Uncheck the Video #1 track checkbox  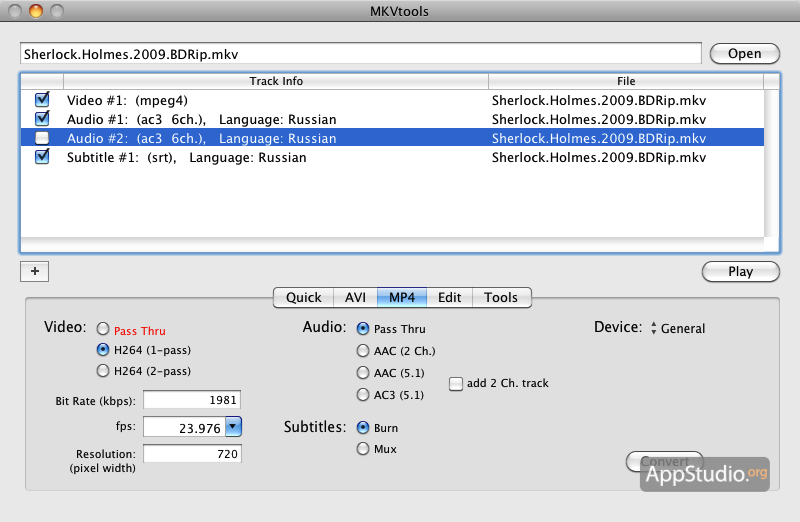tap(42, 100)
